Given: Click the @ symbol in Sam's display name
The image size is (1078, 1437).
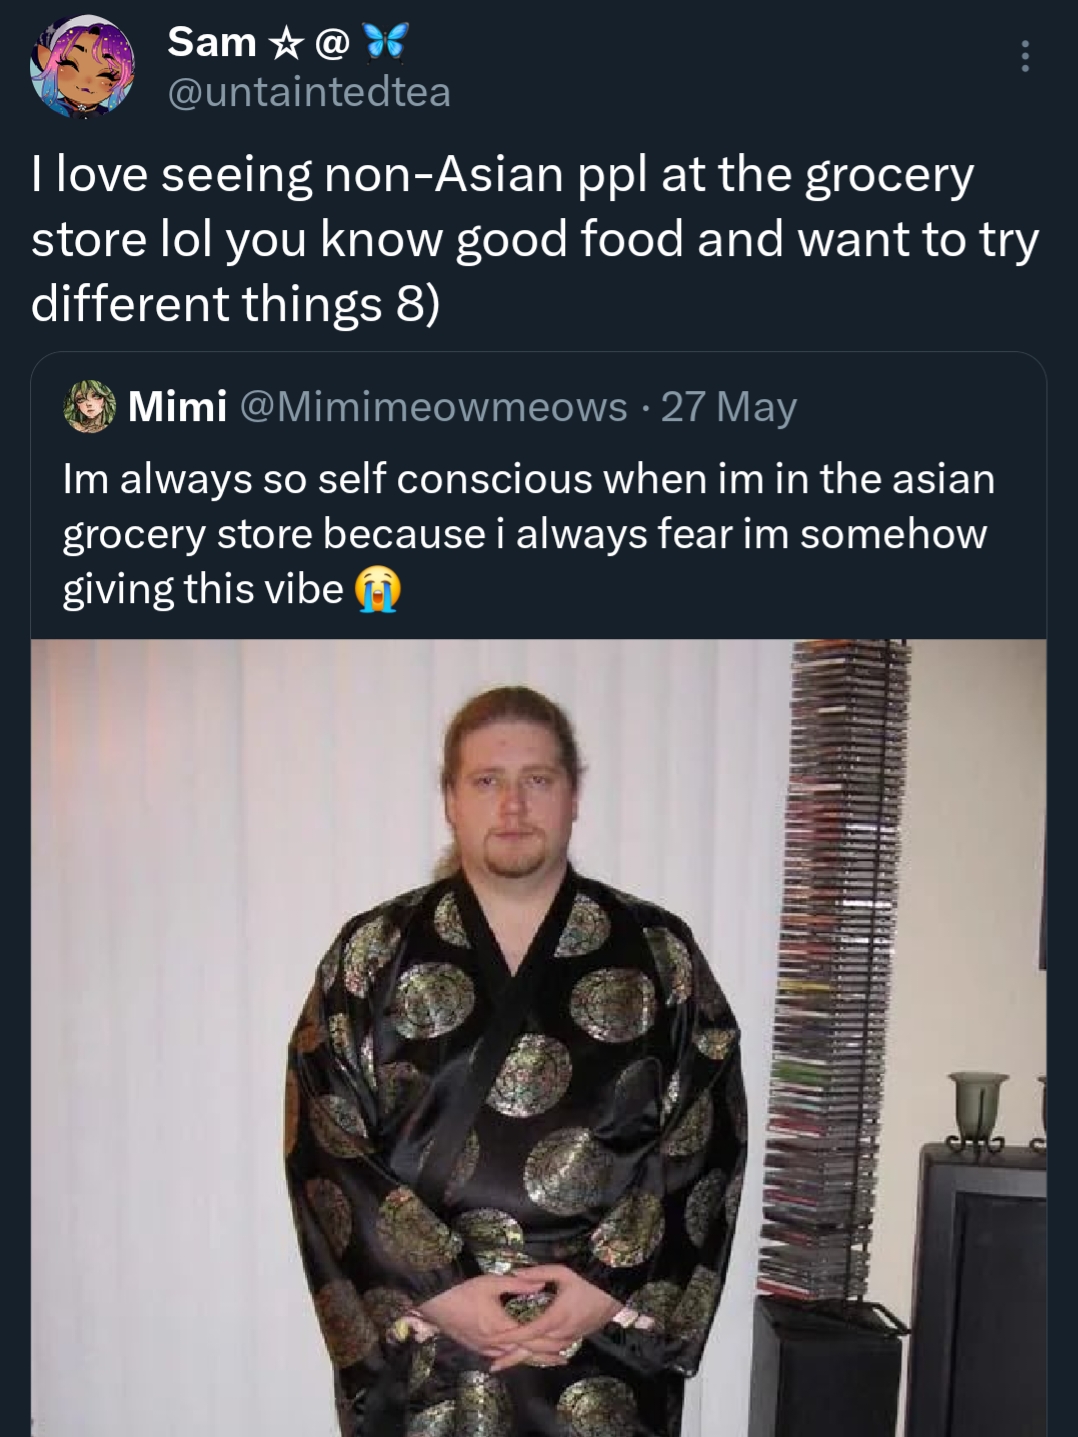Looking at the screenshot, I should 332,42.
